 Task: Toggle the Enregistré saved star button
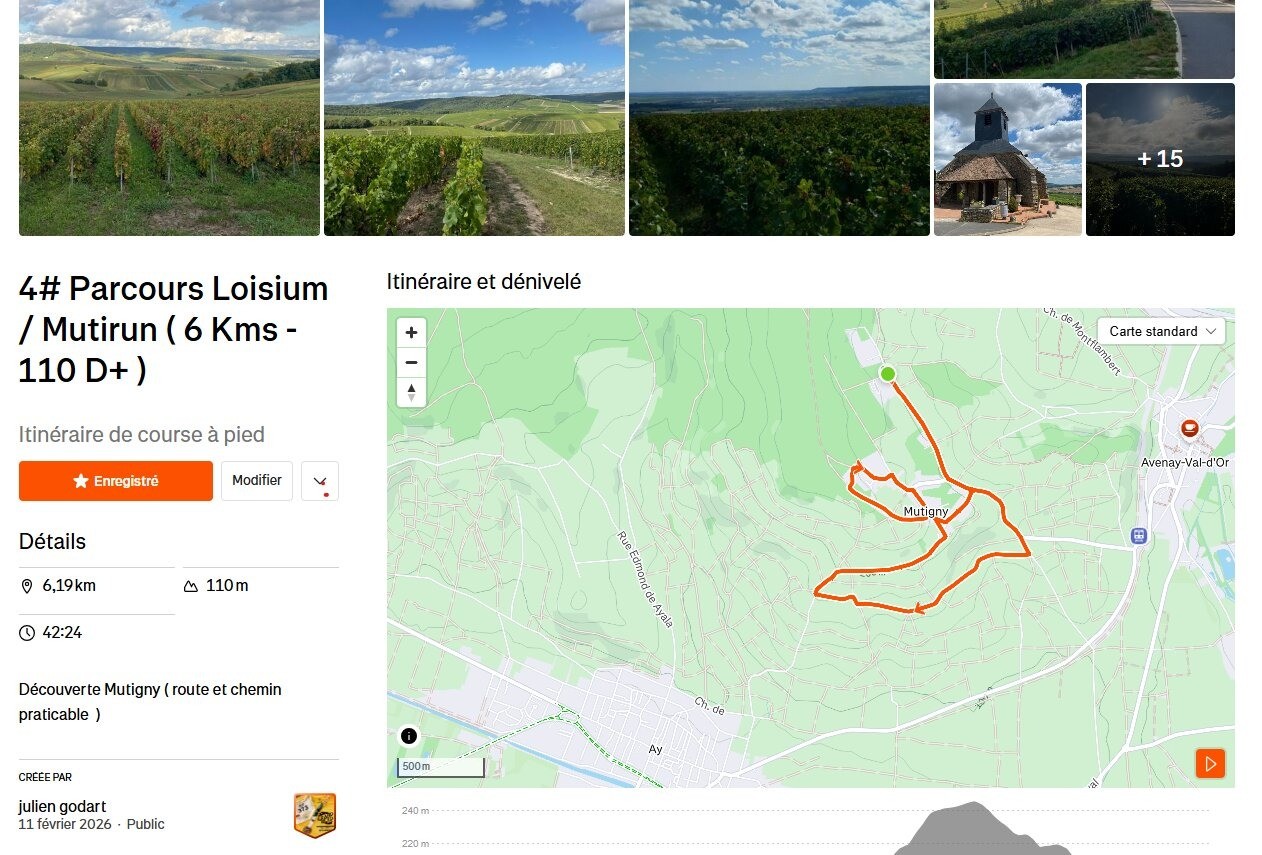116,481
